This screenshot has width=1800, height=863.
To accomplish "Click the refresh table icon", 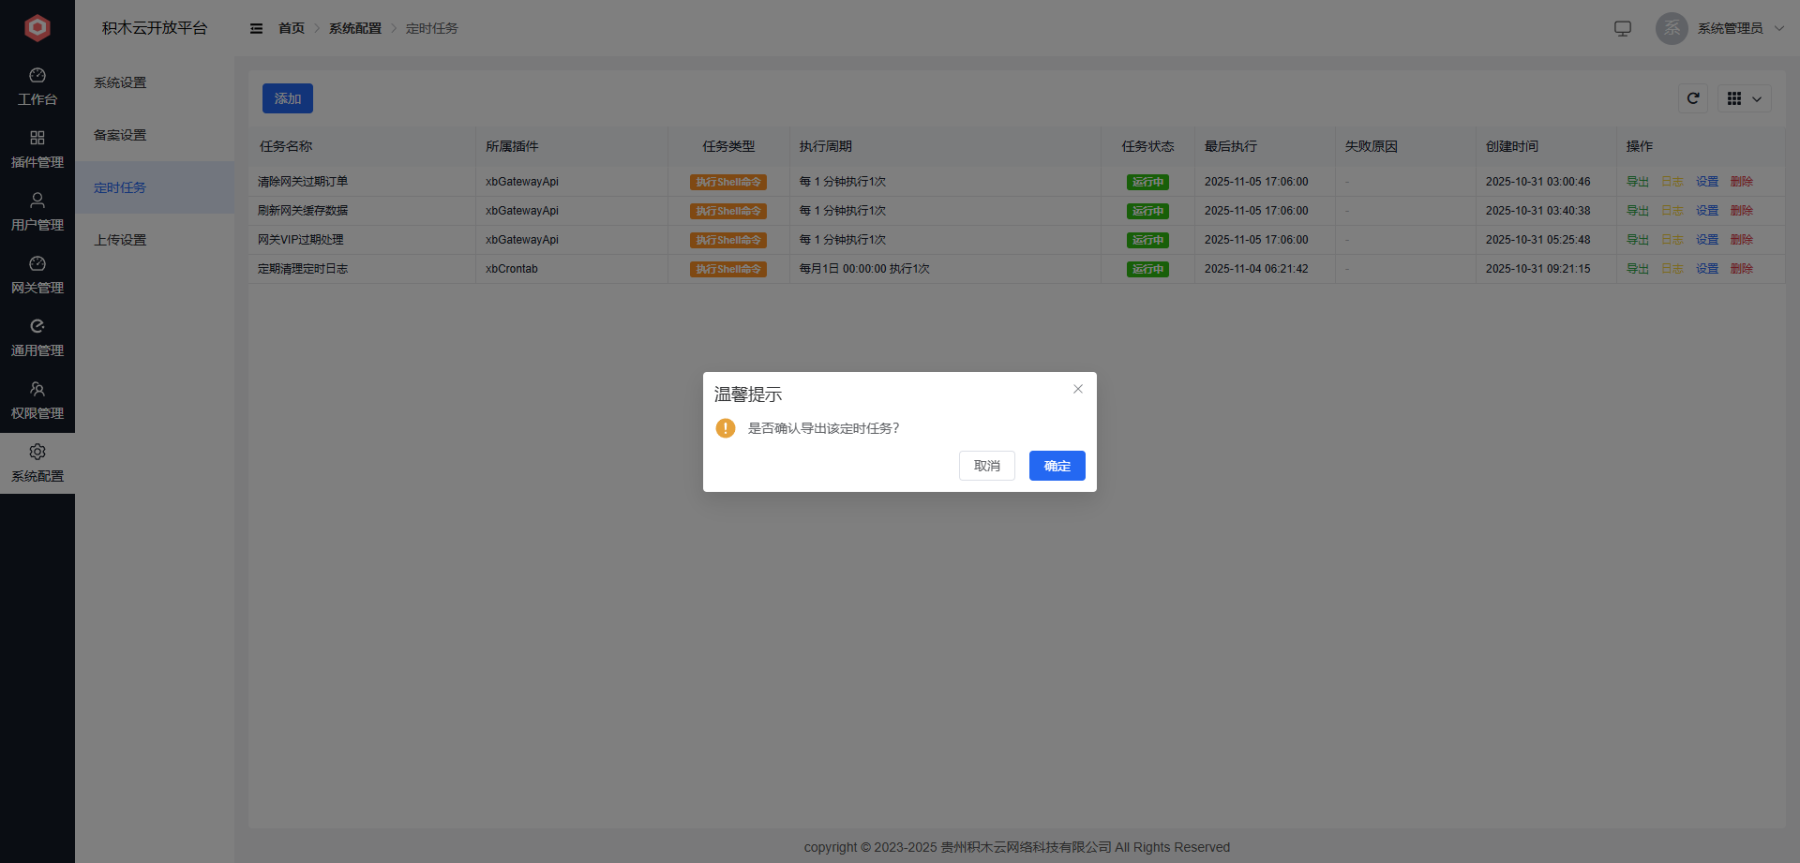I will coord(1693,98).
